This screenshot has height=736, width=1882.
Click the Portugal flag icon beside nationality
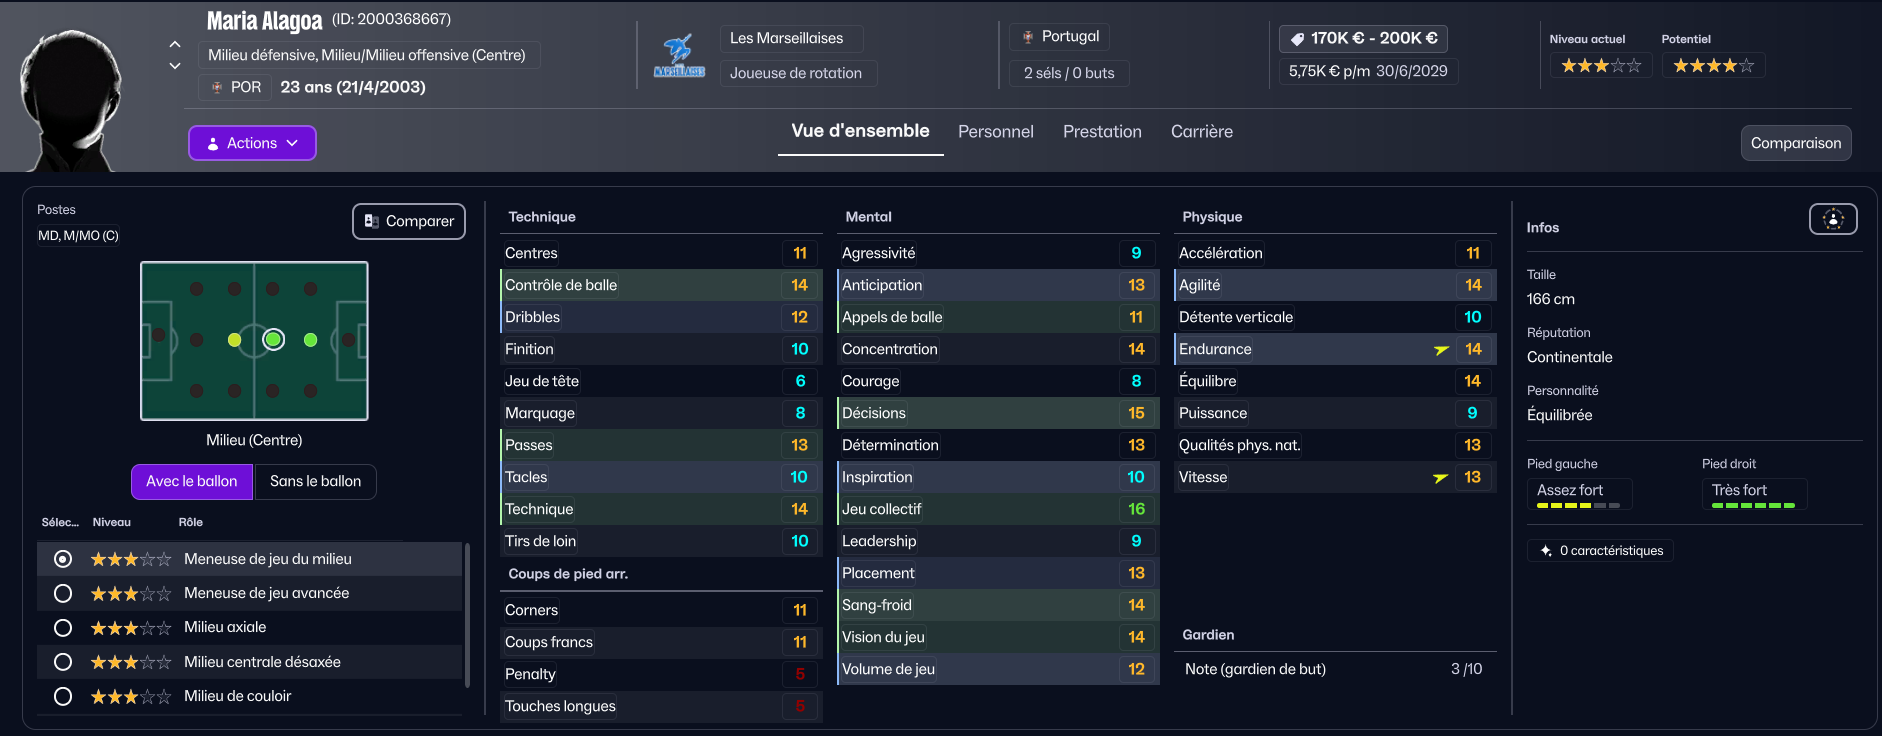point(1027,37)
